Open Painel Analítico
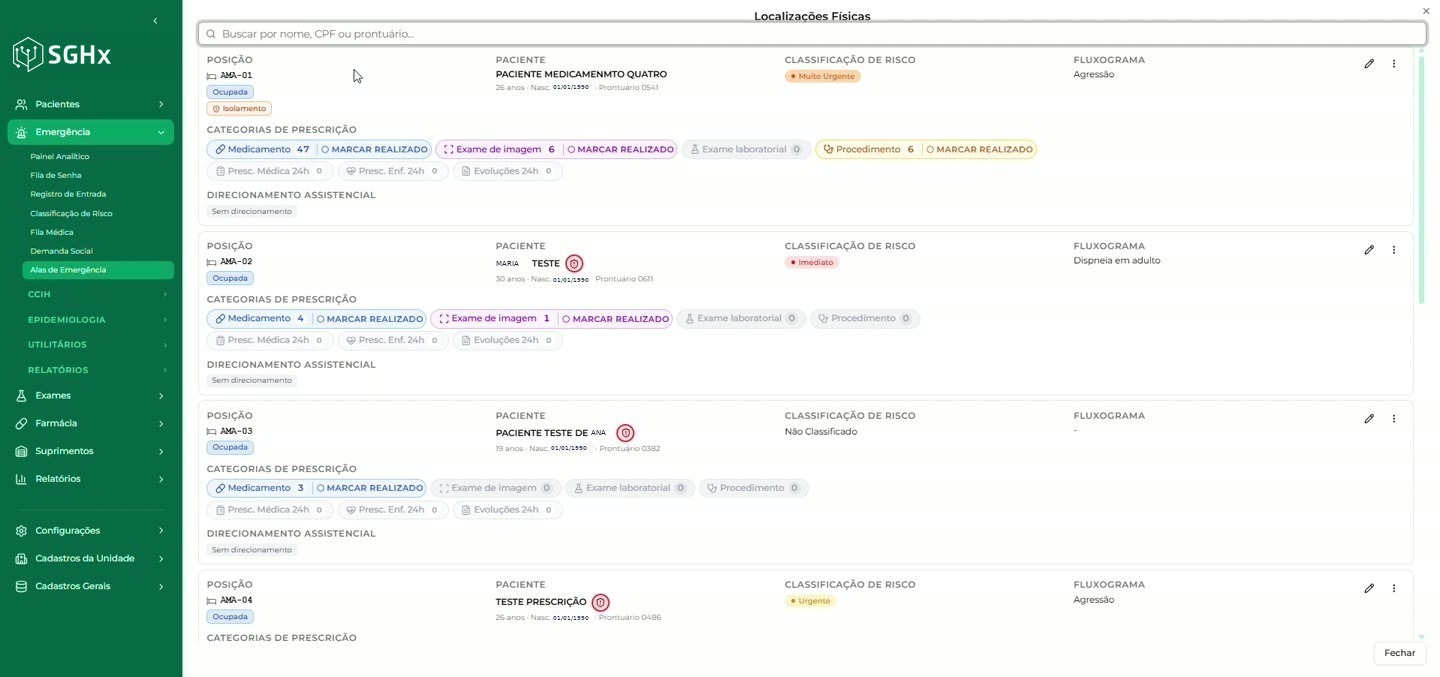1440x677 pixels. coord(59,157)
